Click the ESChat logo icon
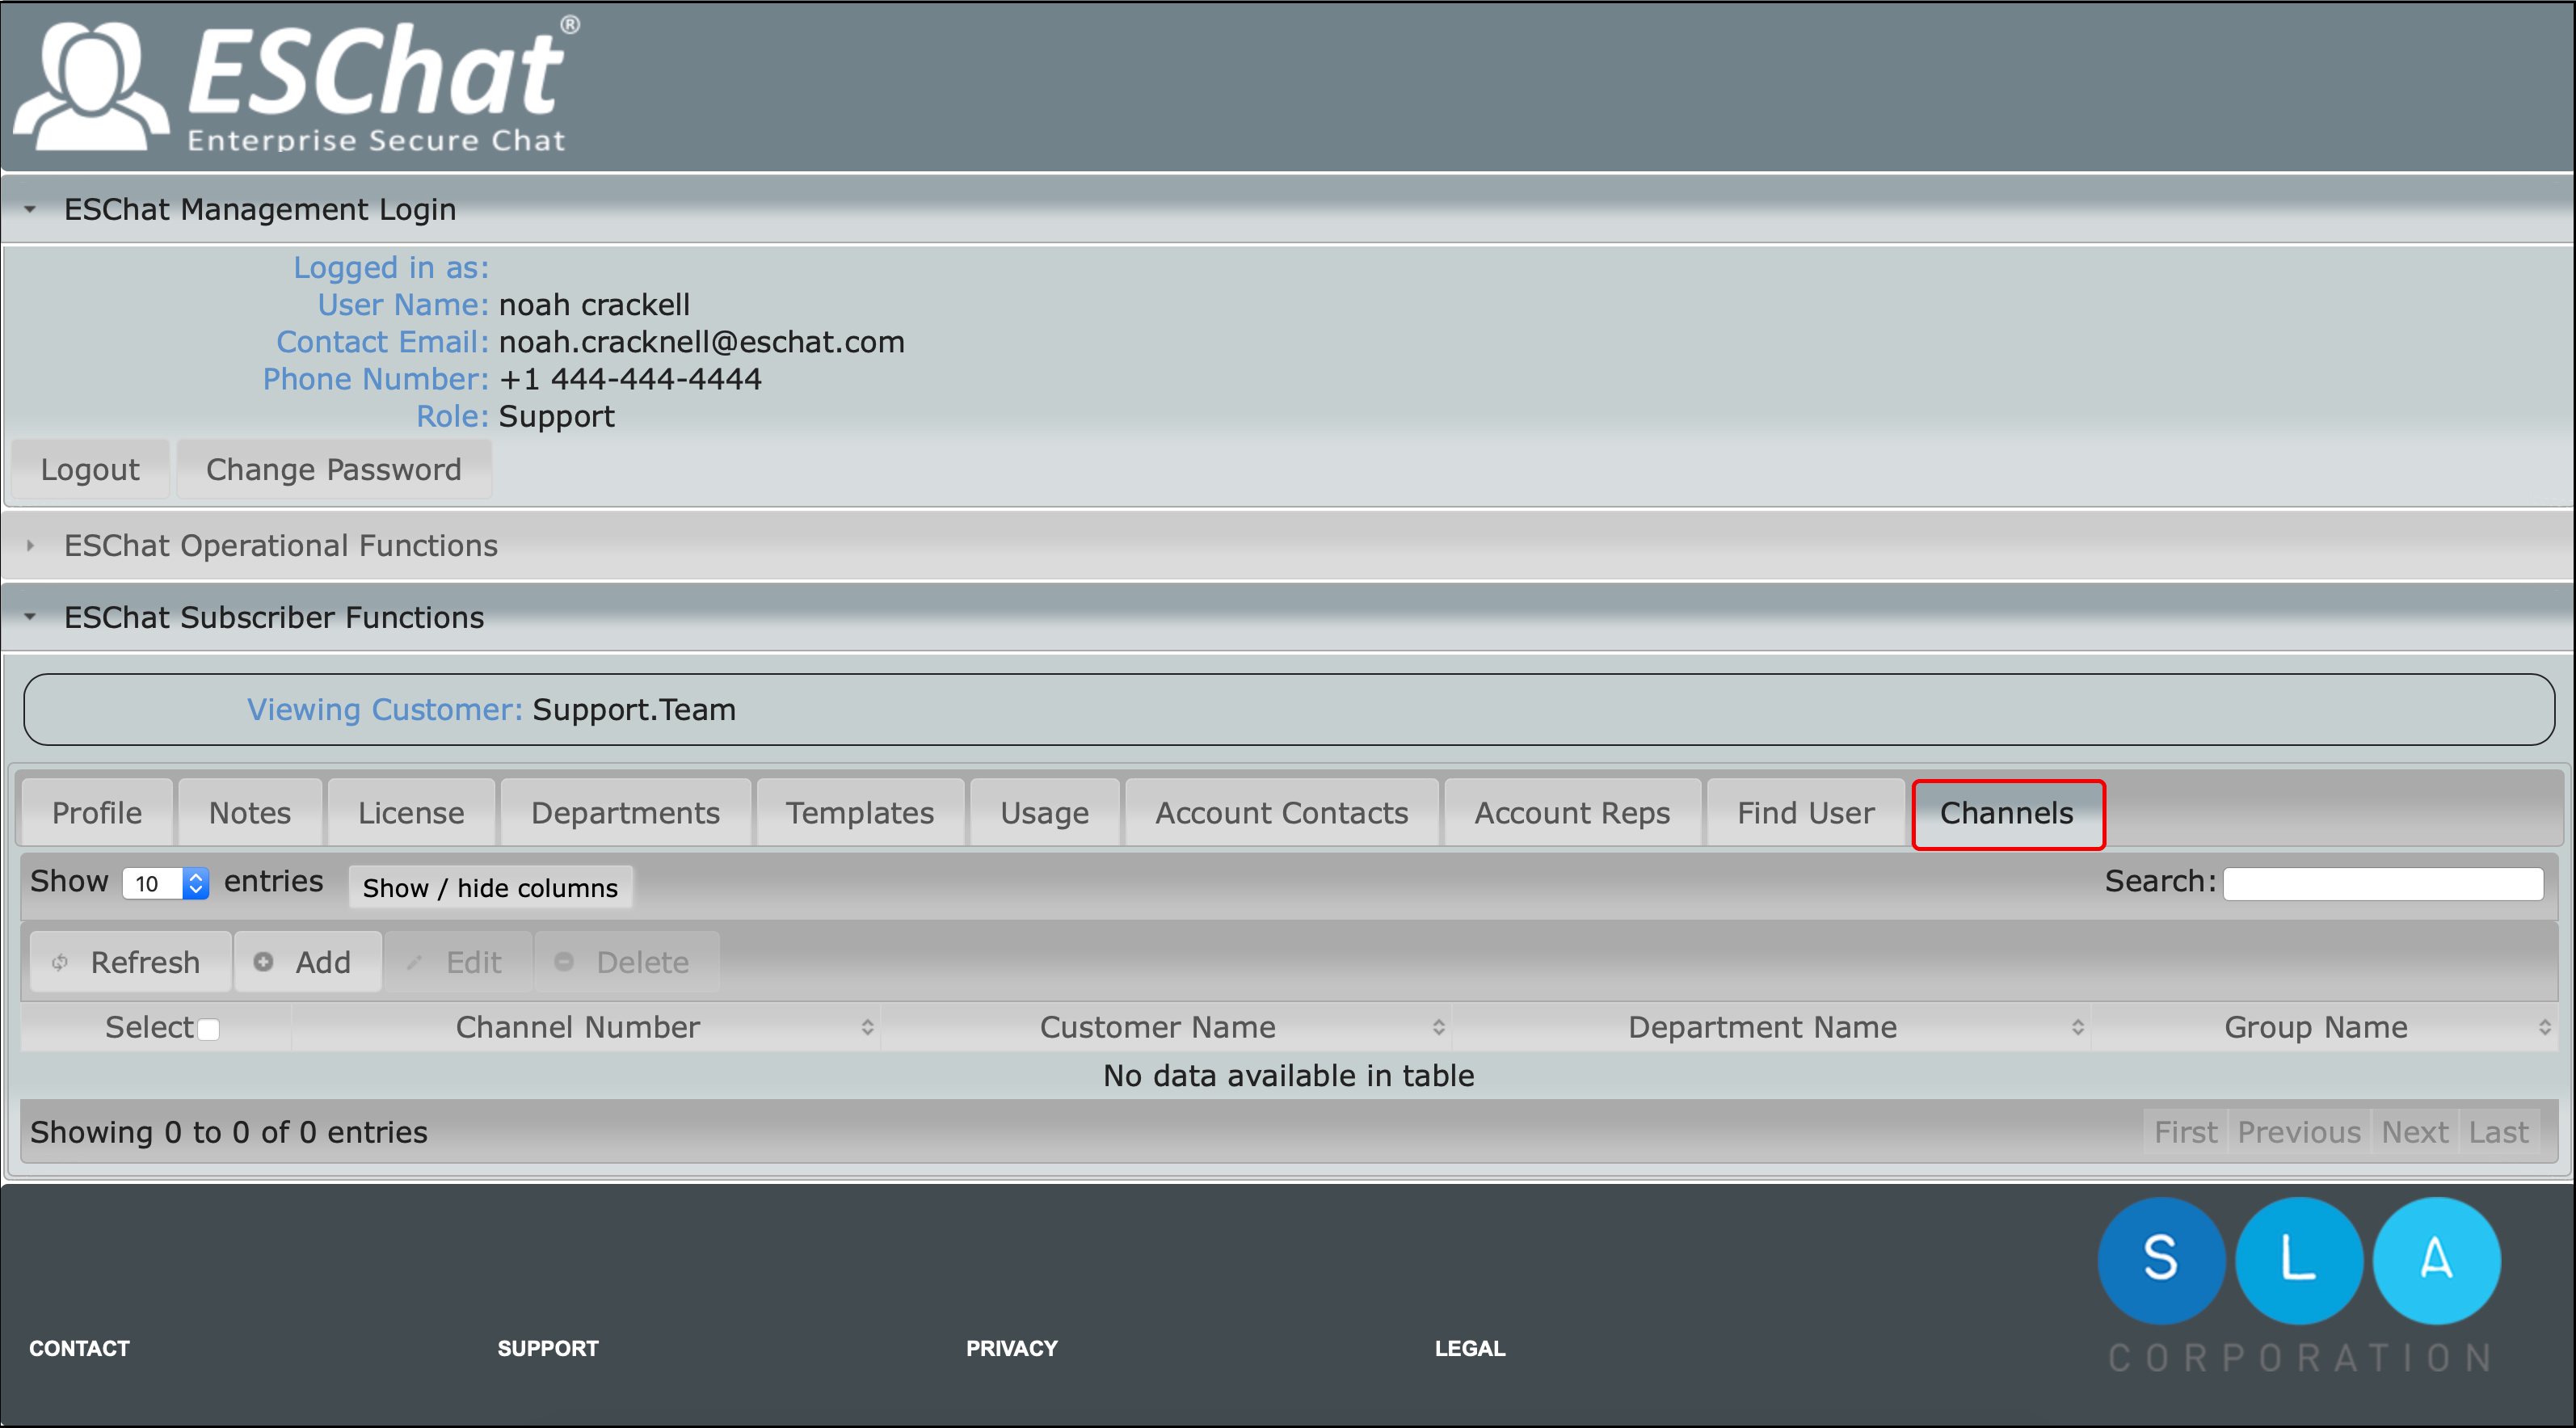 point(92,87)
